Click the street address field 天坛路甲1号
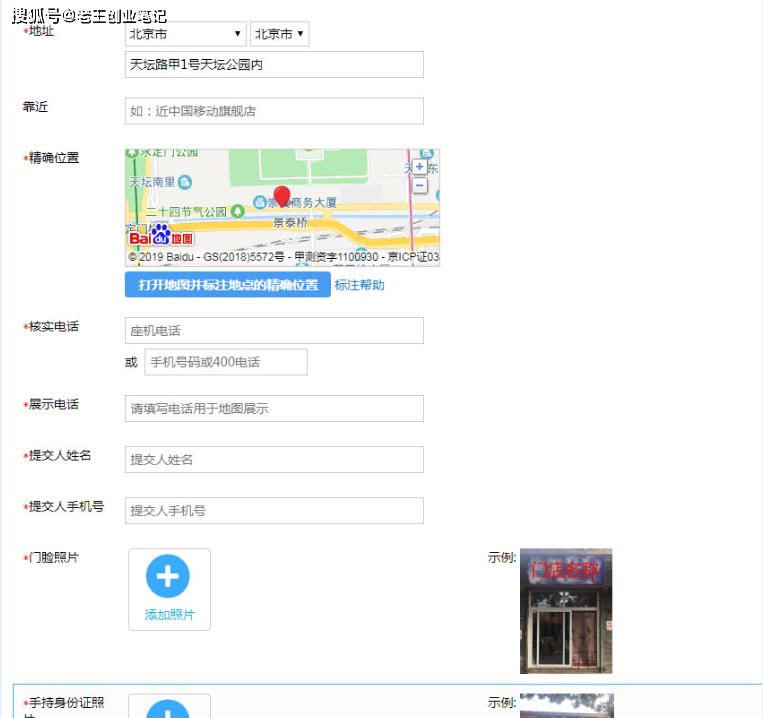This screenshot has height=718, width=763. point(274,64)
